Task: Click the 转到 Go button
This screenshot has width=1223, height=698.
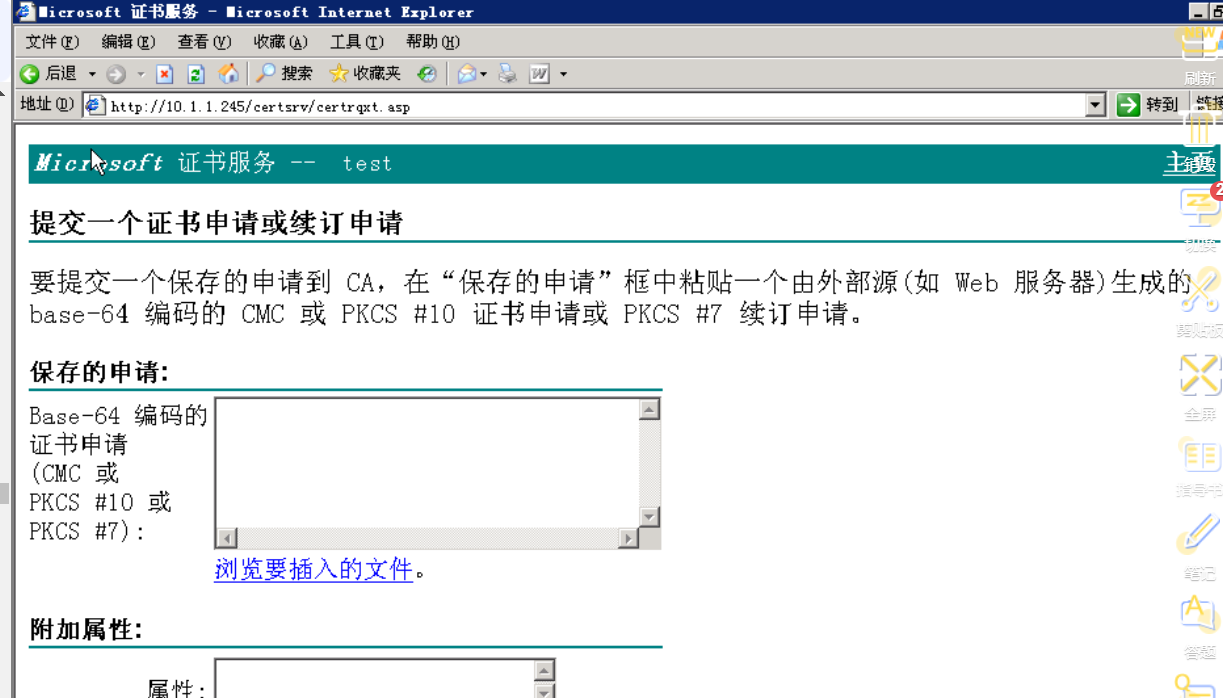Action: click(1148, 105)
